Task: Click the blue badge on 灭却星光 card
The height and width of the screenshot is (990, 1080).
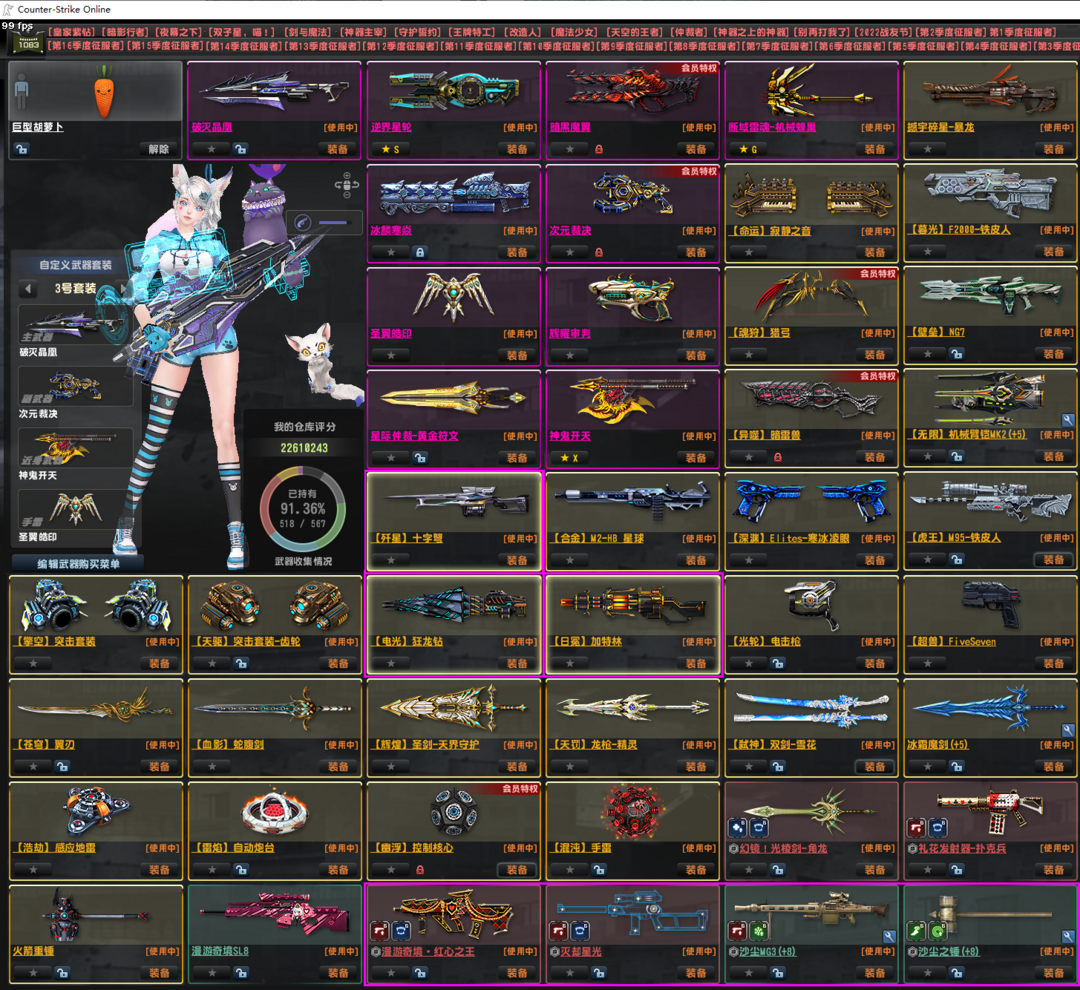Action: [580, 931]
